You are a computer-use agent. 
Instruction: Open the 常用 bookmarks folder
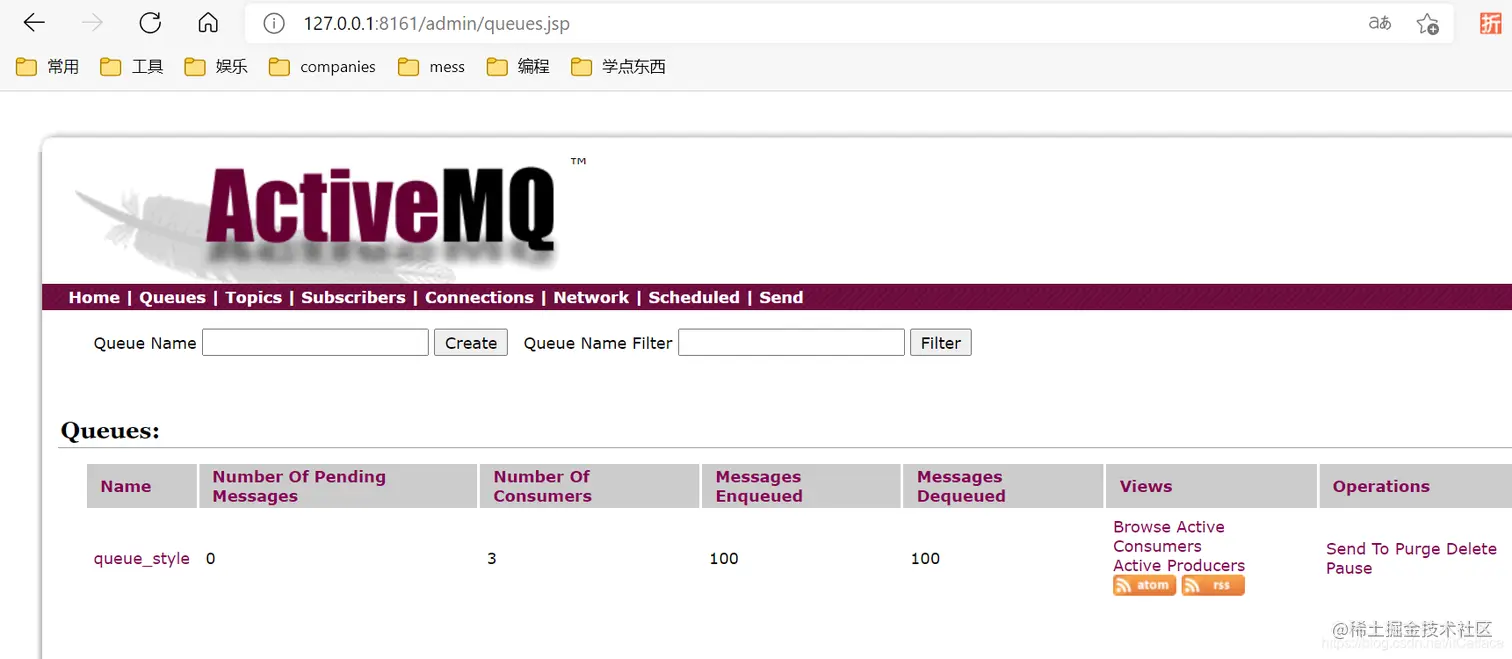47,67
